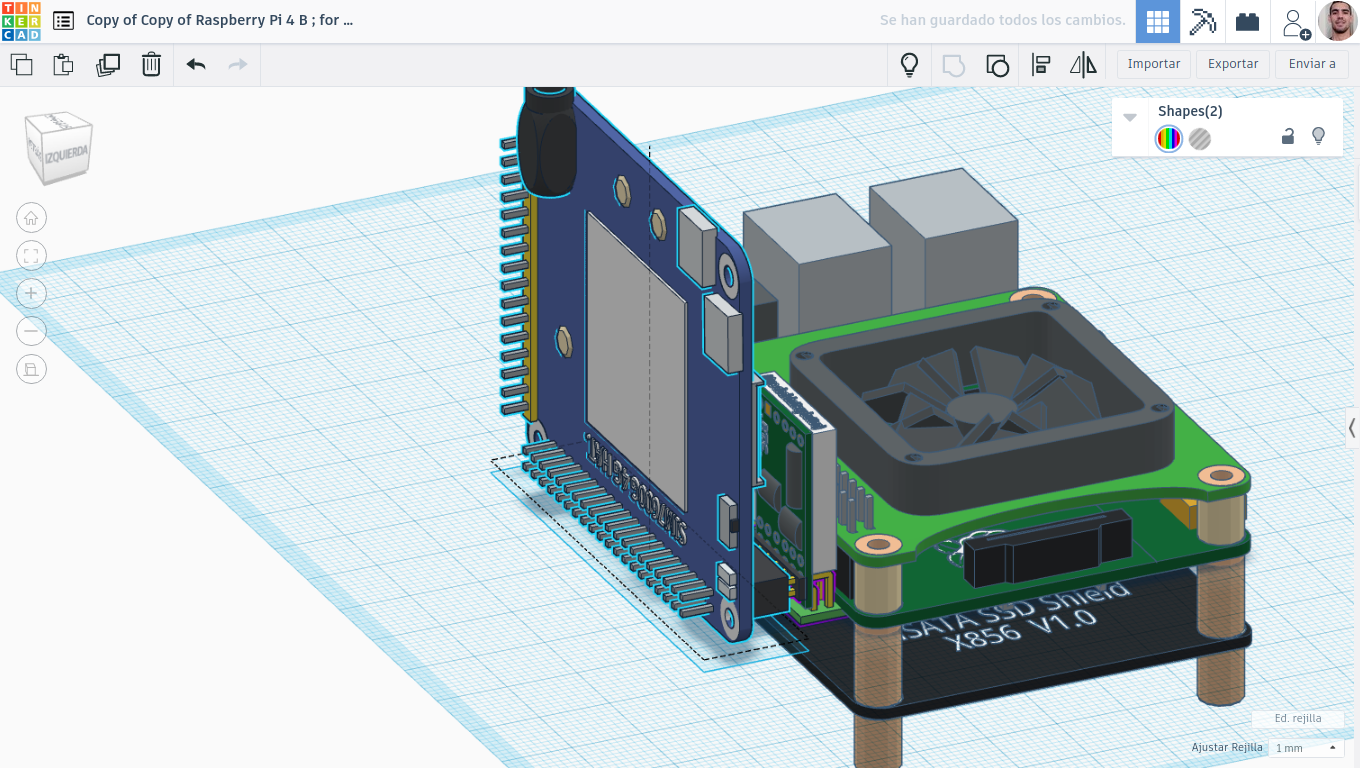The height and width of the screenshot is (768, 1360).
Task: Click the Ed. rejilla button
Action: [x=1298, y=719]
